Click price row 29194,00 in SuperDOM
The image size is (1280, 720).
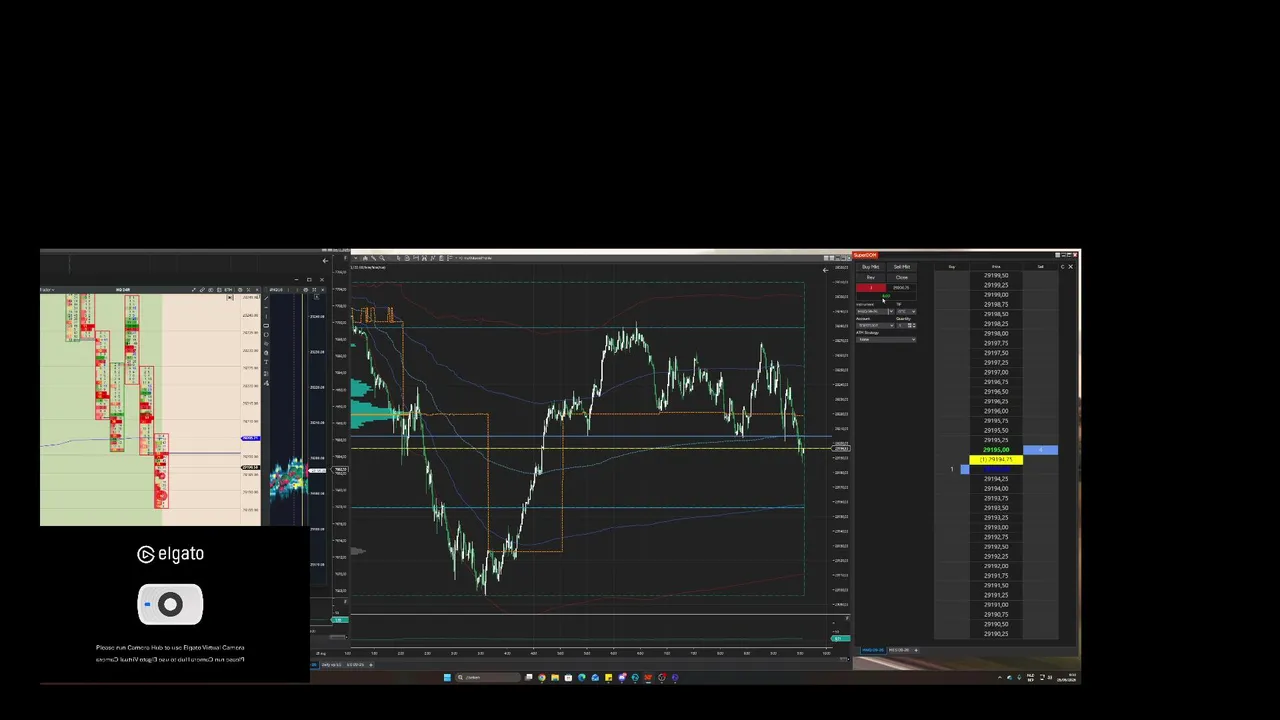996,488
